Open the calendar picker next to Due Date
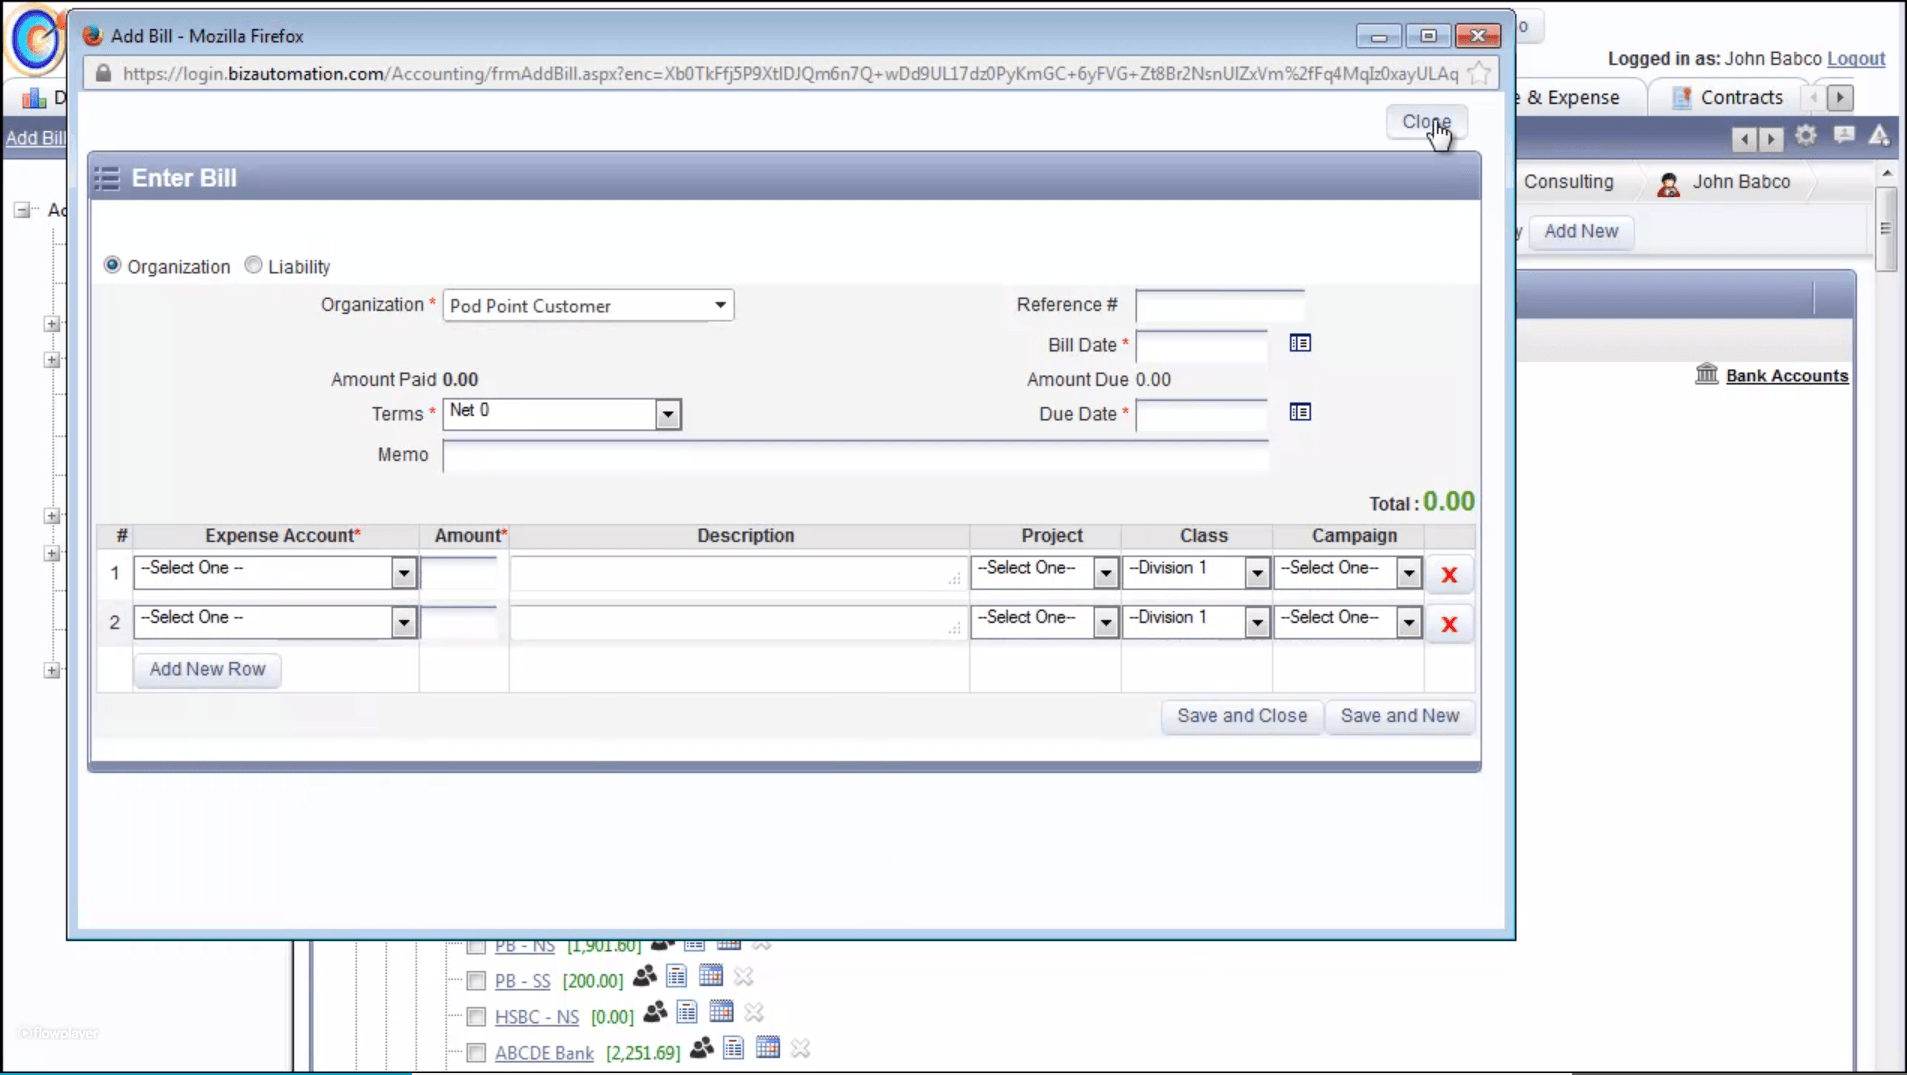The width and height of the screenshot is (1907, 1075). point(1299,412)
